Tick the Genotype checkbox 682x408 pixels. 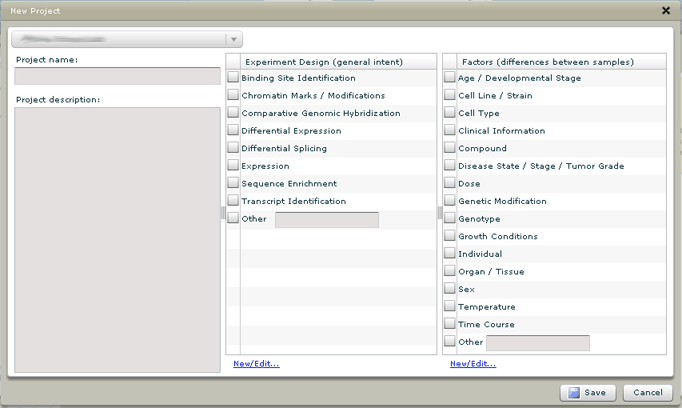450,218
